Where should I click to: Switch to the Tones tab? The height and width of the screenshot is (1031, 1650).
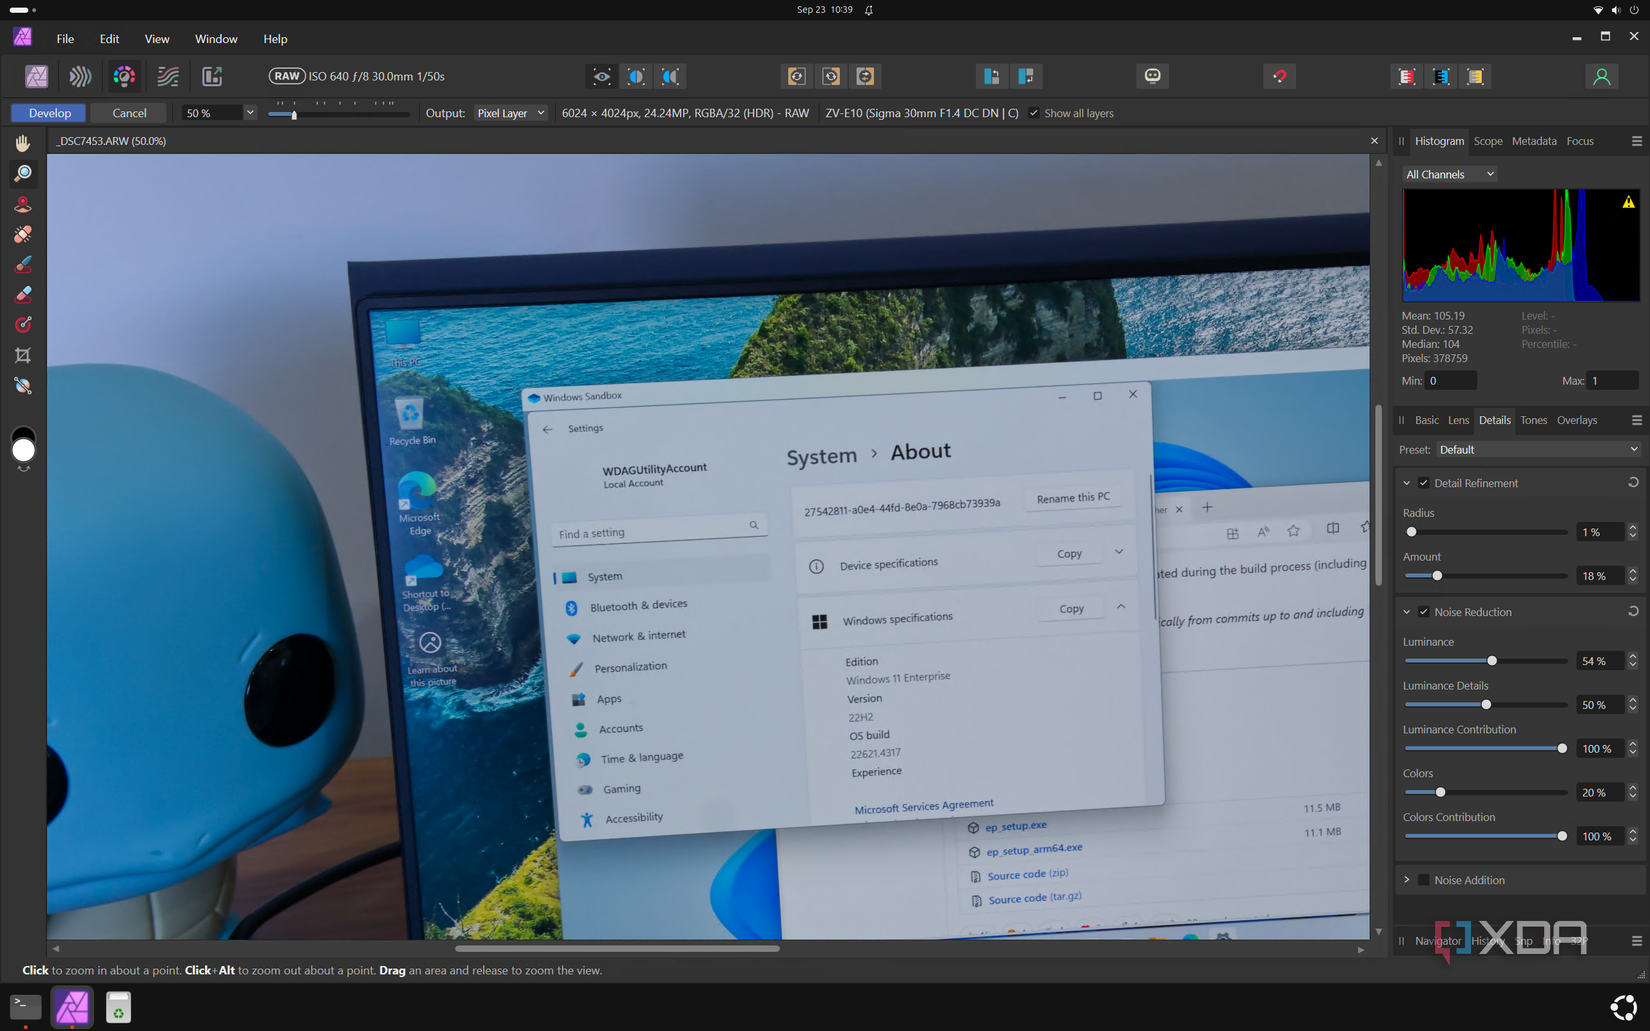(1533, 420)
